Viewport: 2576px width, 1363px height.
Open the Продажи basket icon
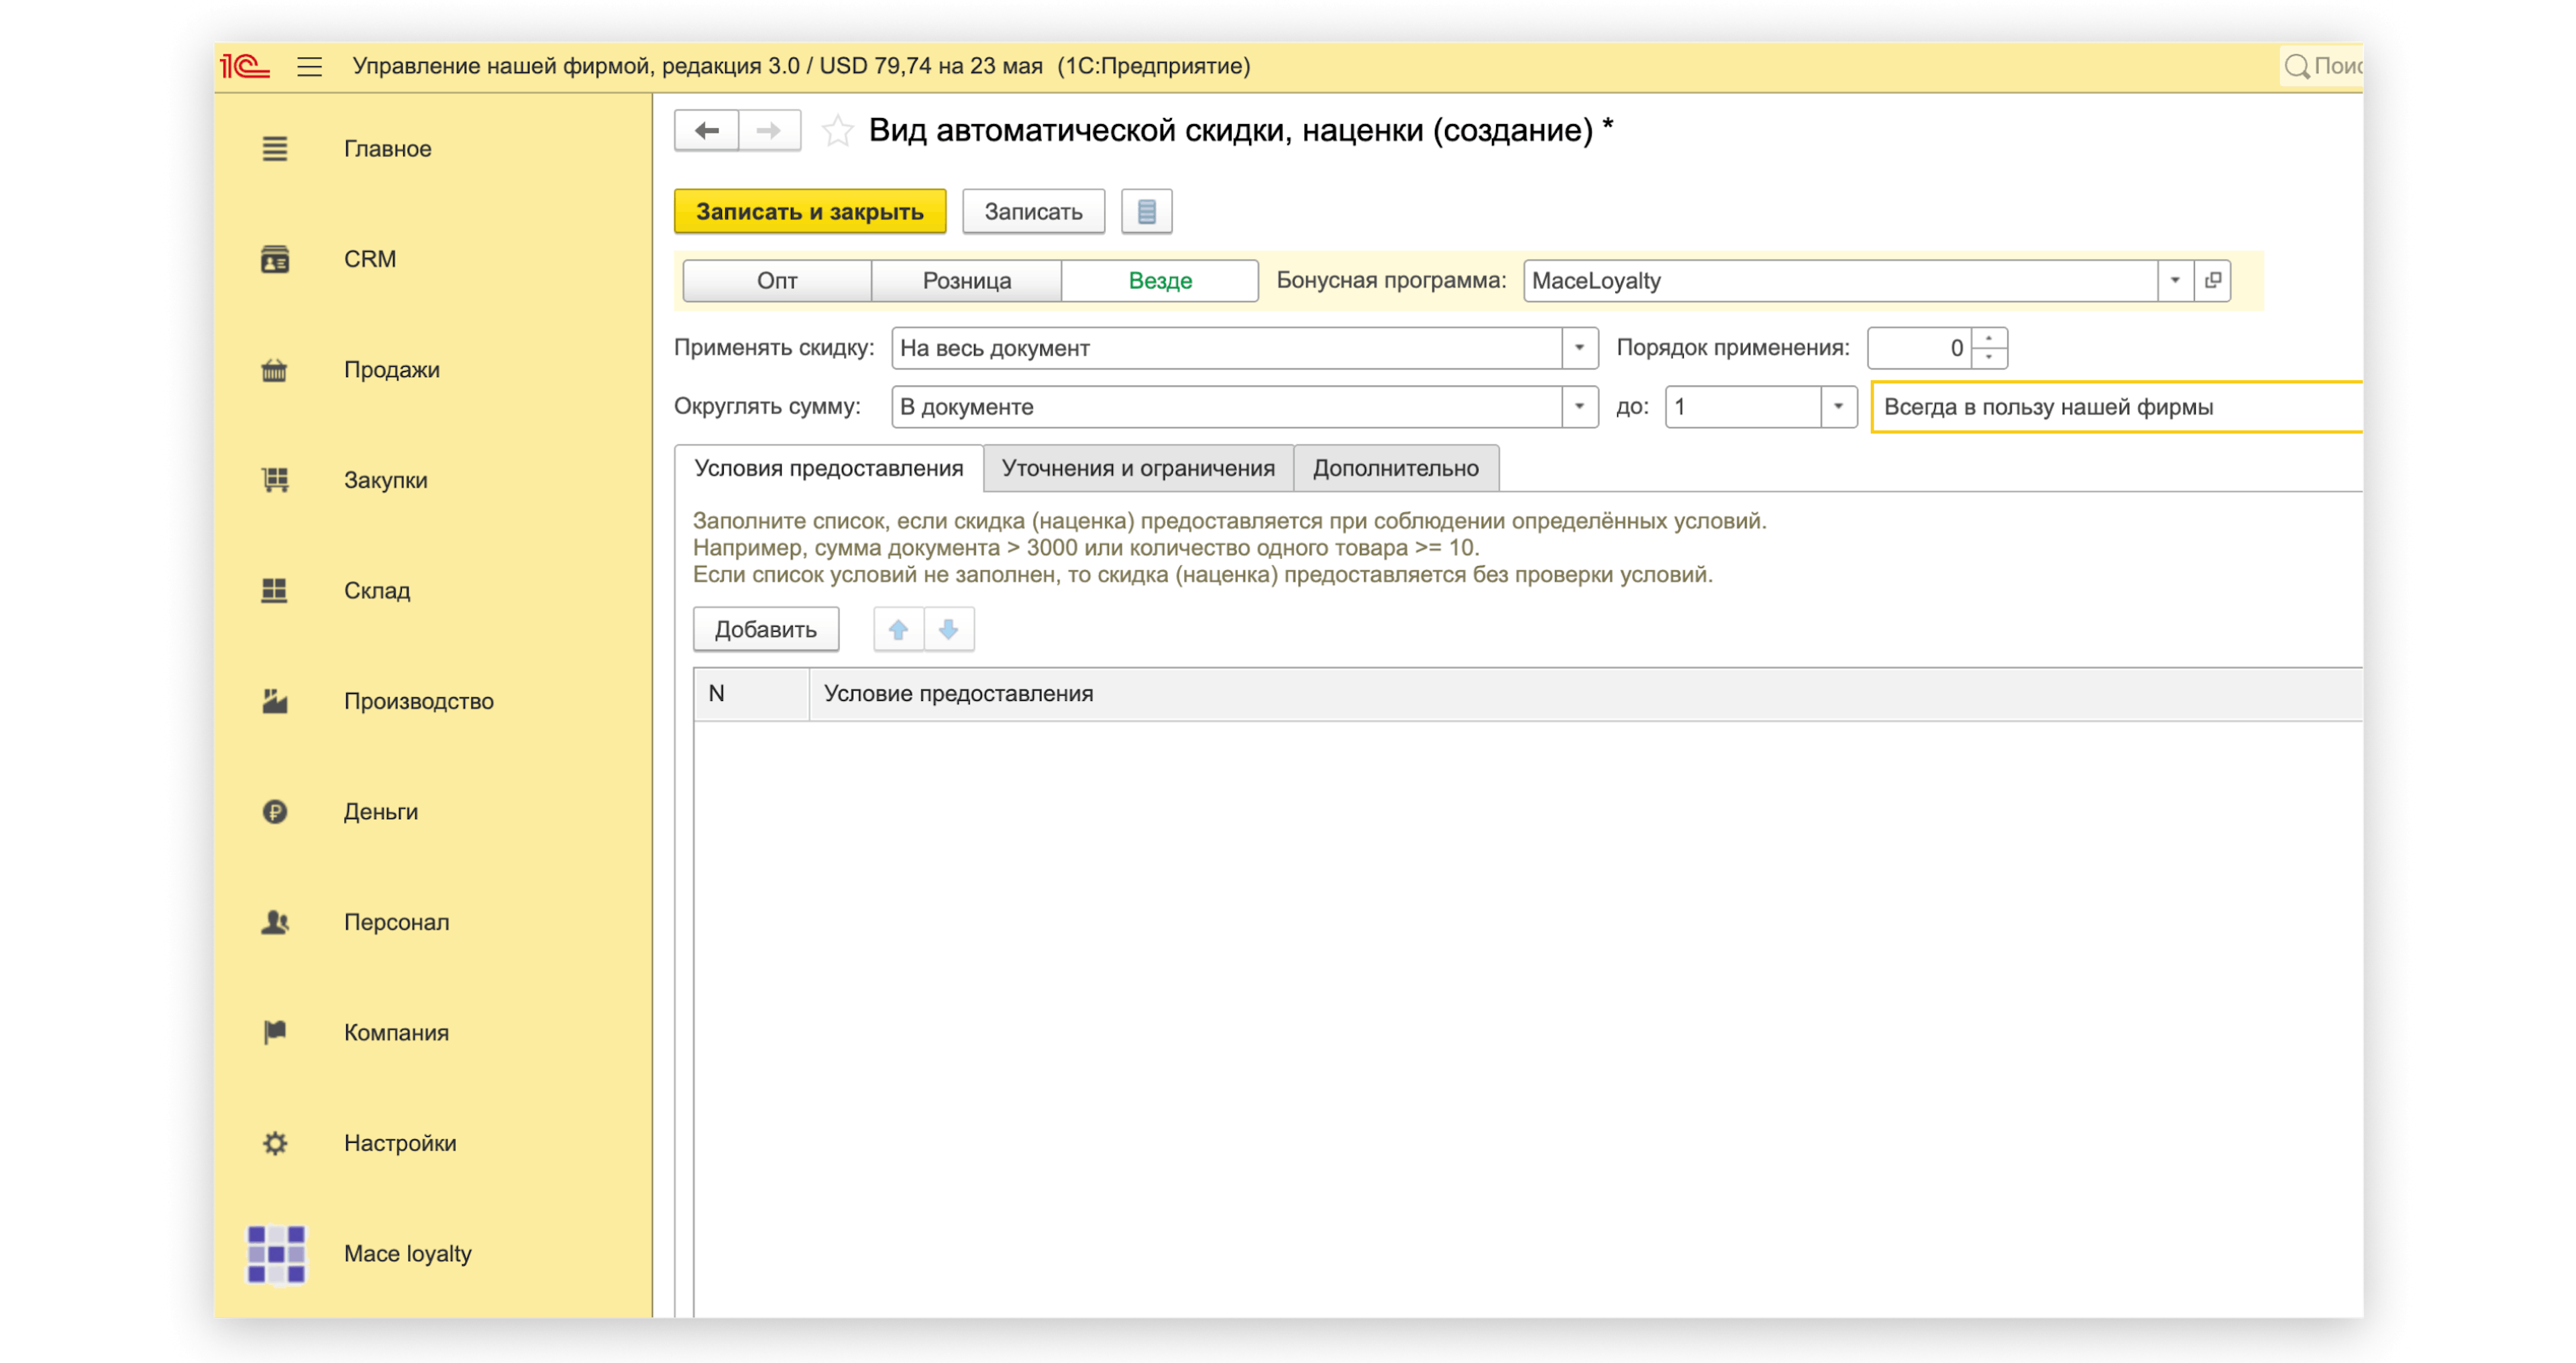(275, 370)
